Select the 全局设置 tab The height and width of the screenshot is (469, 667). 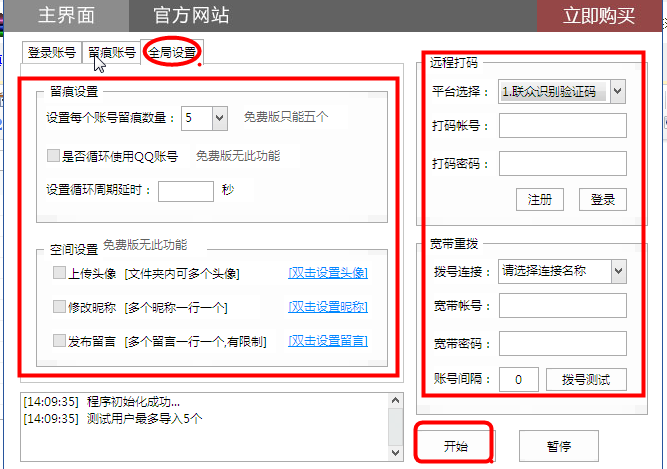[x=172, y=52]
